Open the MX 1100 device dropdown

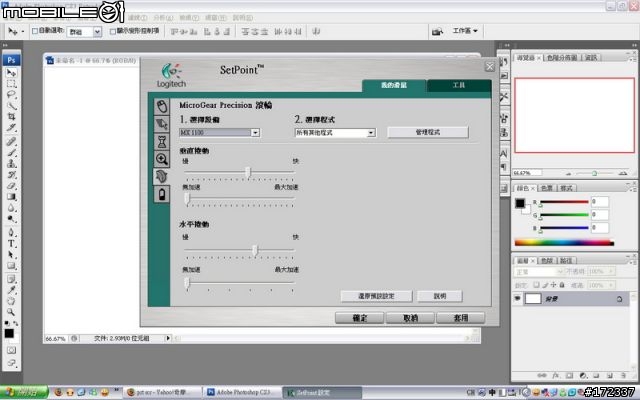[x=256, y=133]
